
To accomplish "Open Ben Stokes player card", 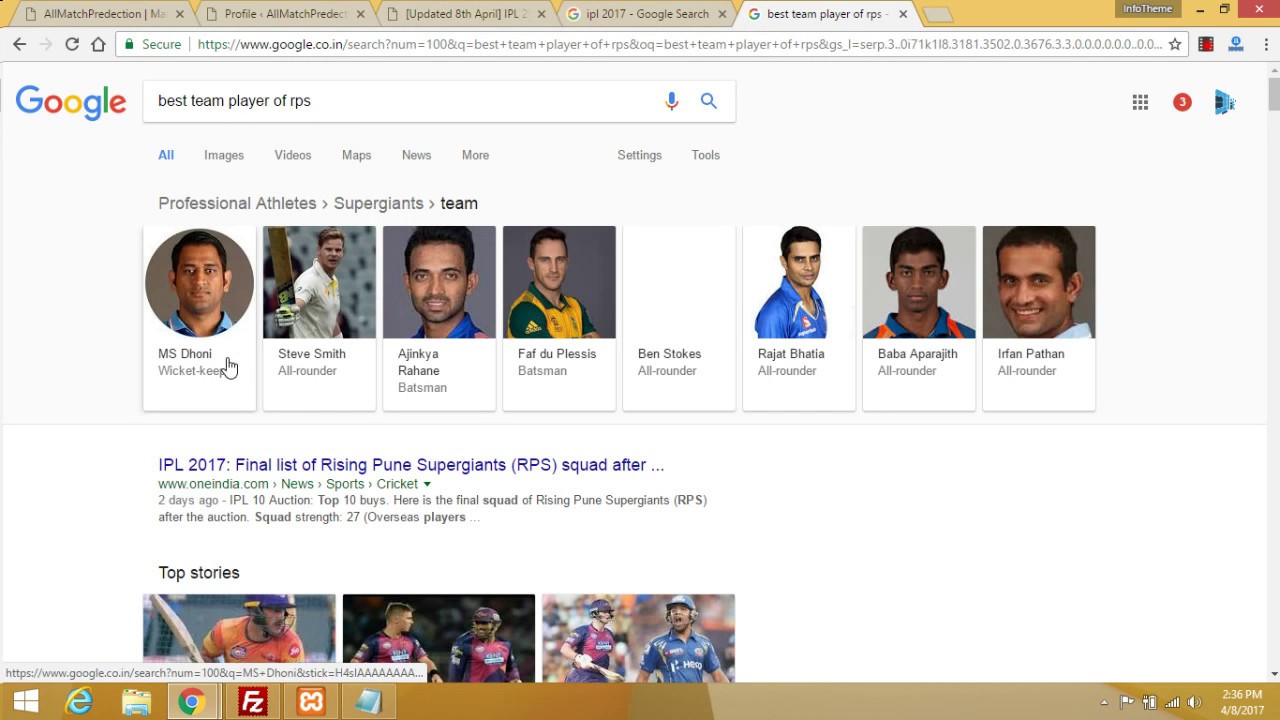I will coord(679,318).
